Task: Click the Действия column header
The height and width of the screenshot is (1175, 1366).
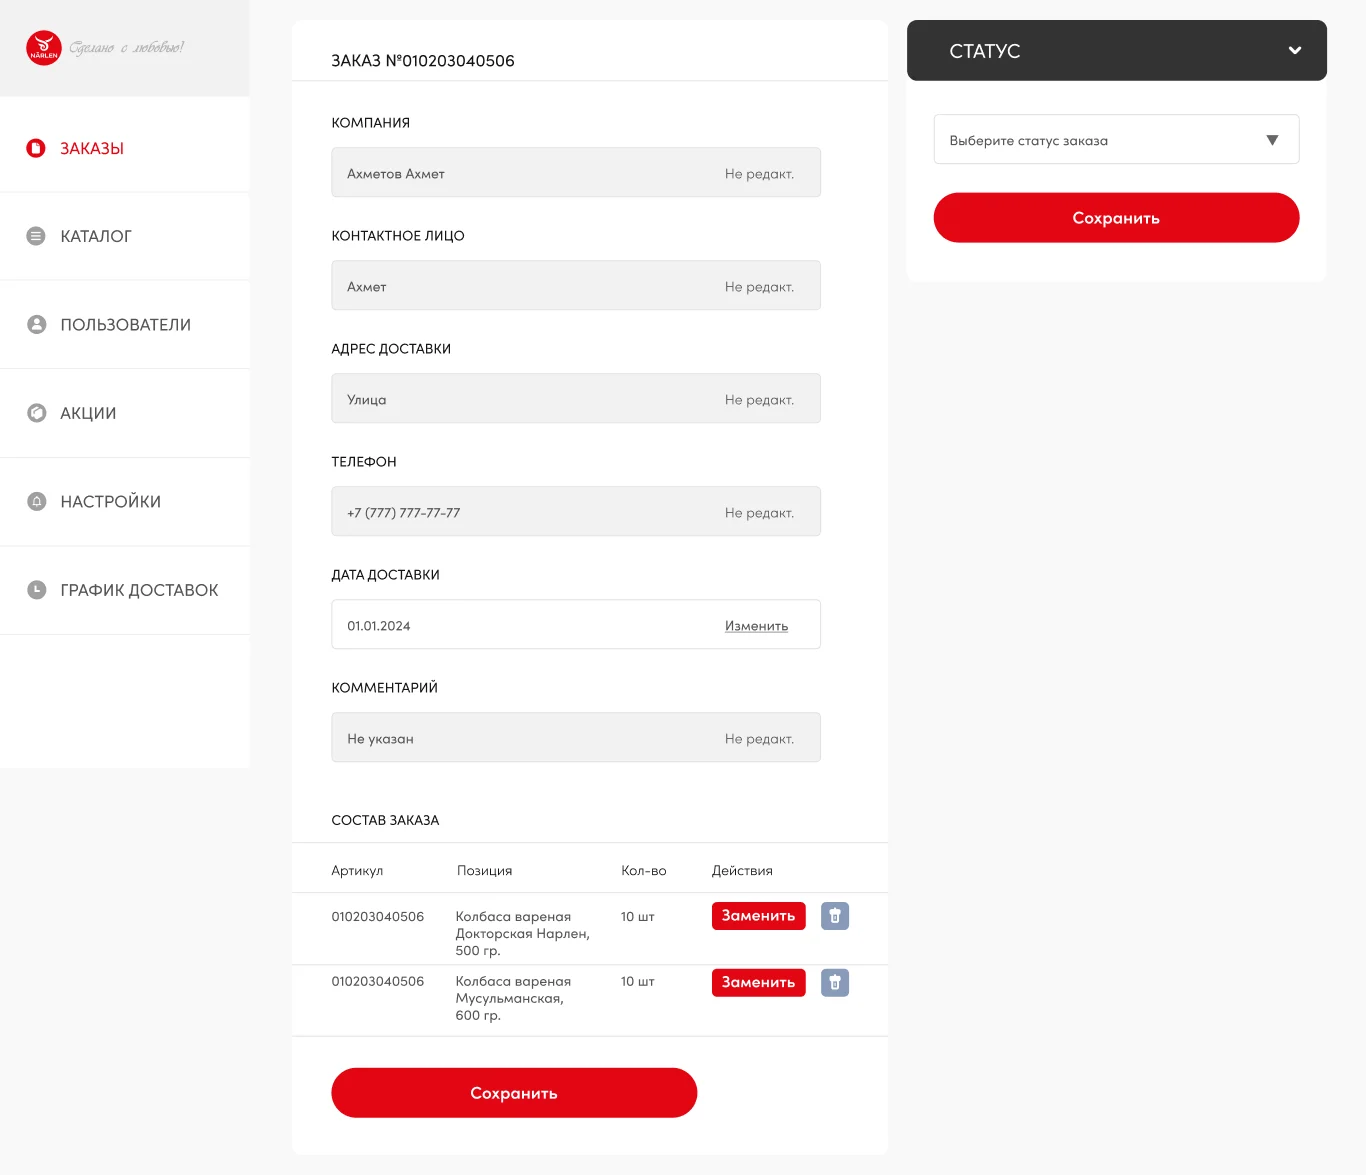Action: pyautogui.click(x=742, y=870)
